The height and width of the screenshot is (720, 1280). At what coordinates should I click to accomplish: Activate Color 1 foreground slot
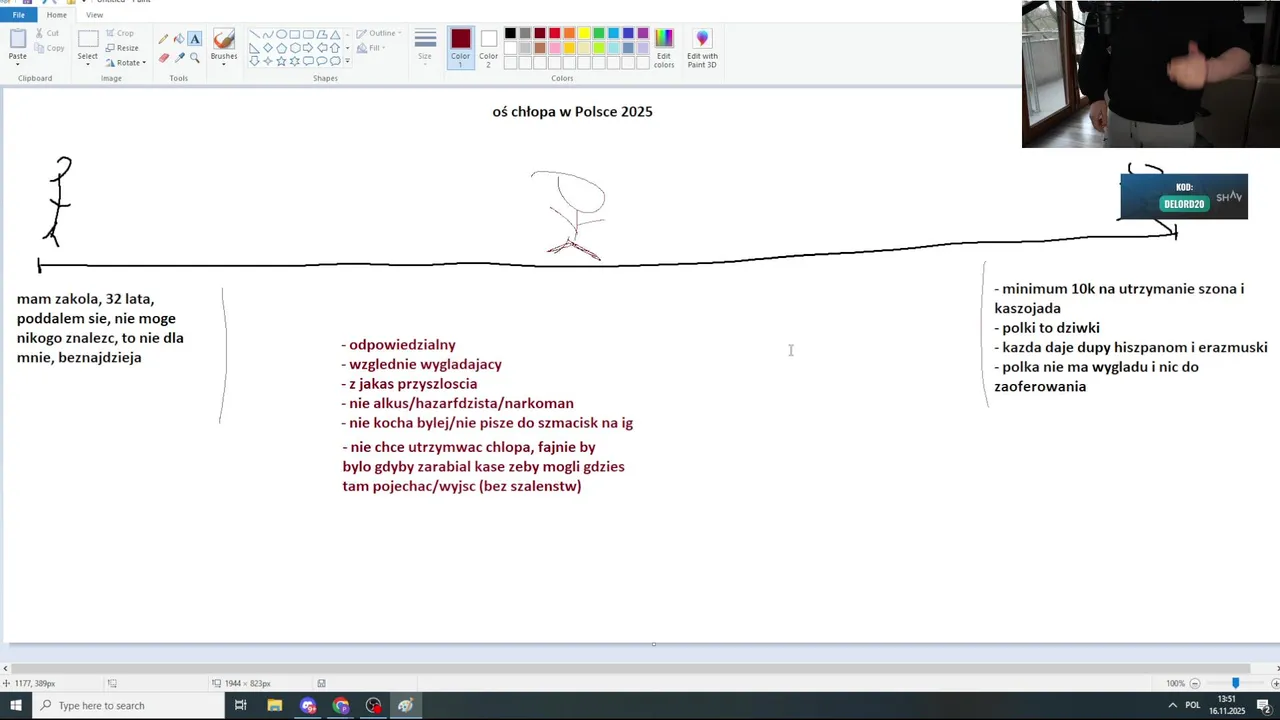coord(460,47)
